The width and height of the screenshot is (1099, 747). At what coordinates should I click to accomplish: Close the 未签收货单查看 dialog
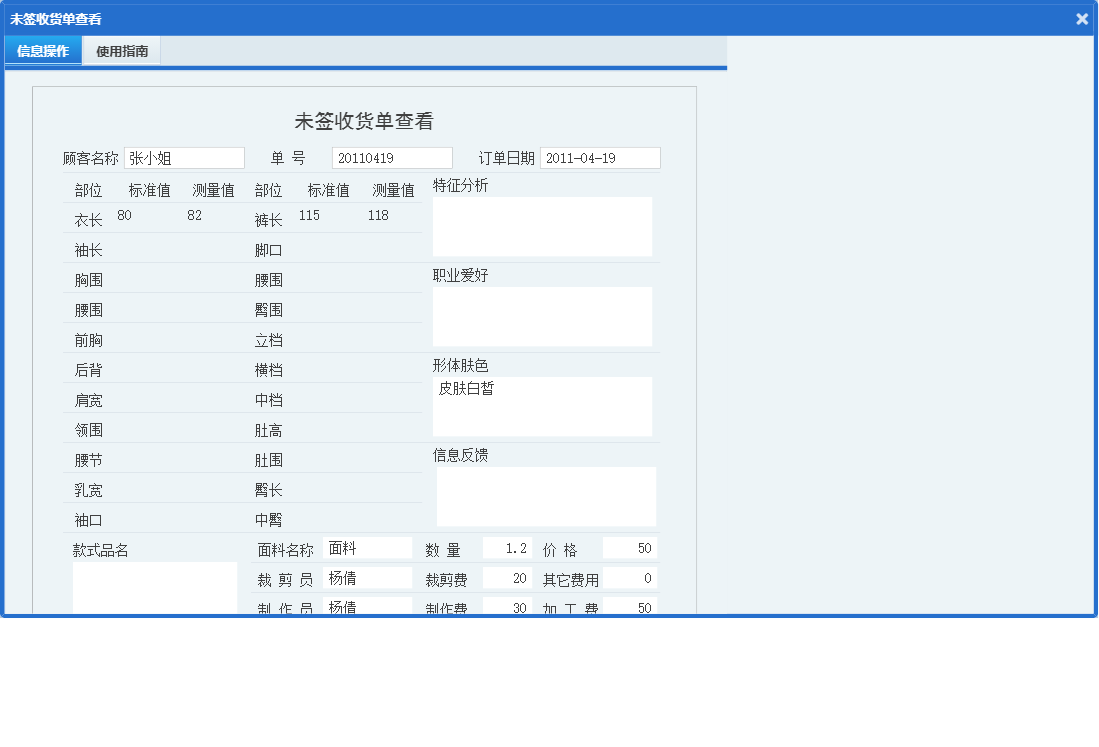1083,18
